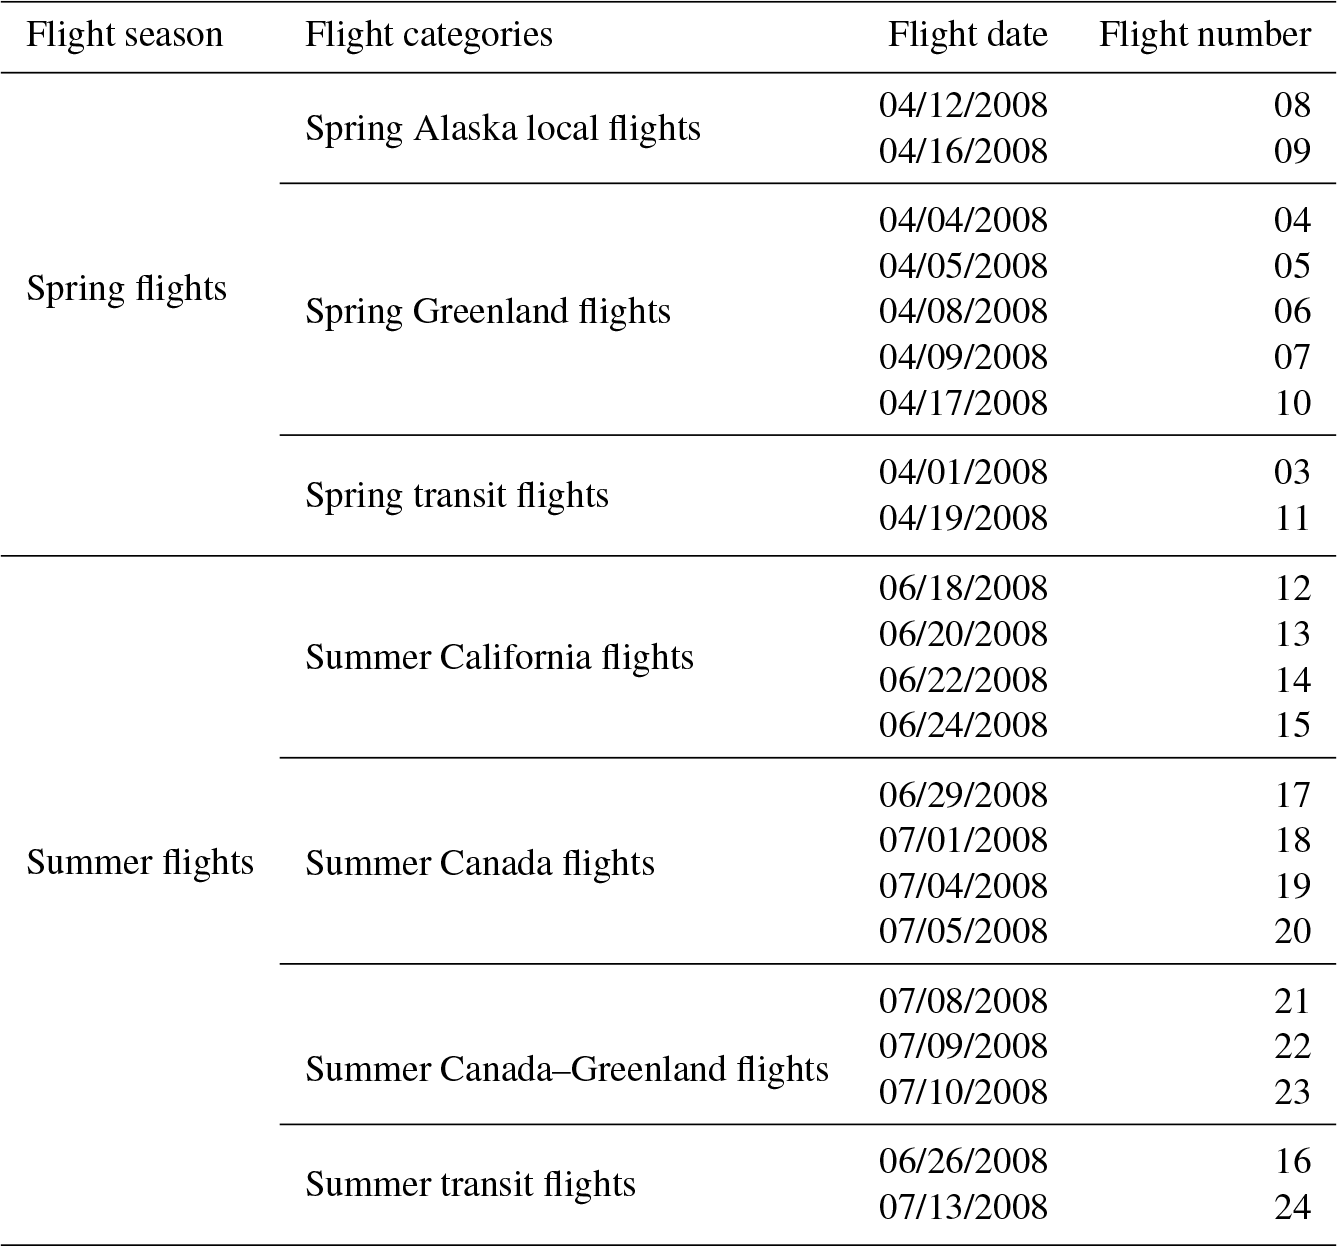The image size is (1337, 1246).
Task: Click the Flight season column header
Action: click(124, 35)
